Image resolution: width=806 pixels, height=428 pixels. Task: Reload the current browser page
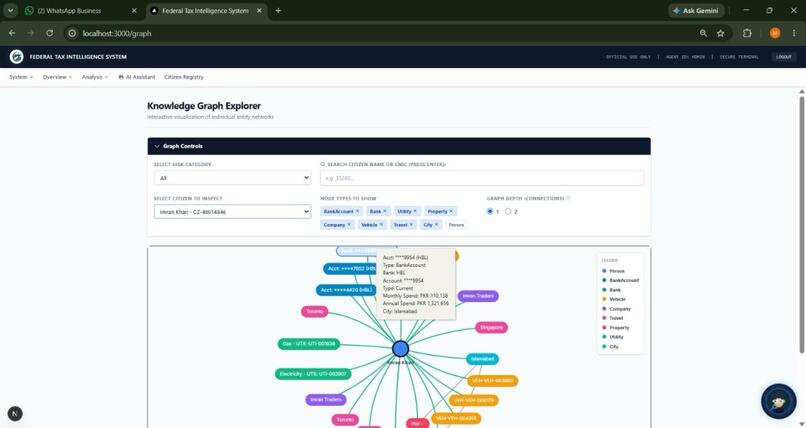coord(49,33)
